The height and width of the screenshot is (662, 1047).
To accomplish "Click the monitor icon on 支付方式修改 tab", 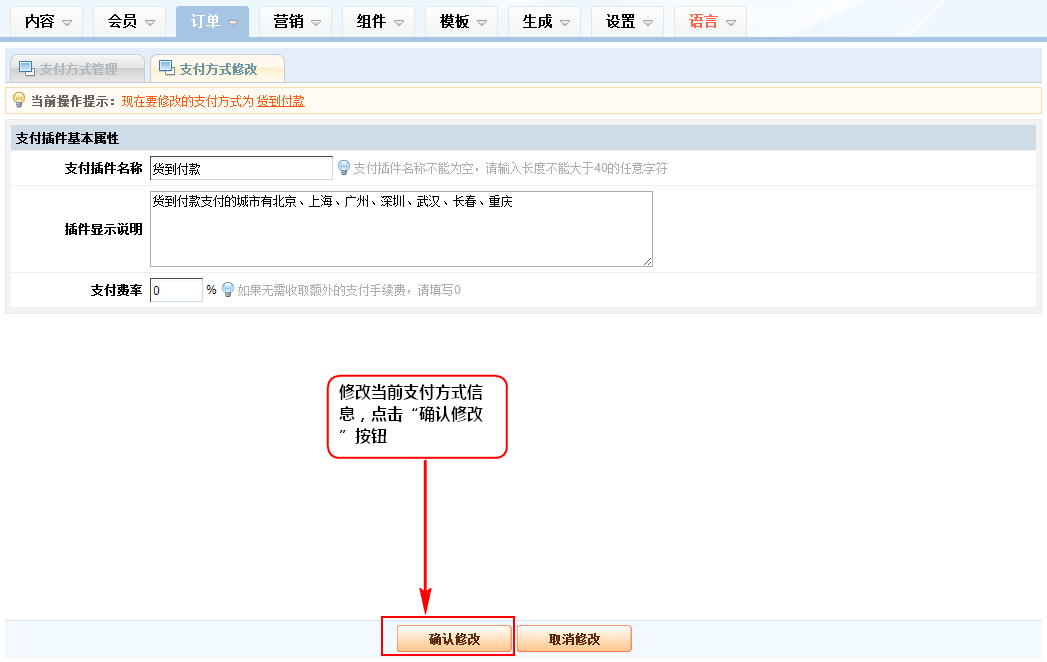I will (x=166, y=68).
